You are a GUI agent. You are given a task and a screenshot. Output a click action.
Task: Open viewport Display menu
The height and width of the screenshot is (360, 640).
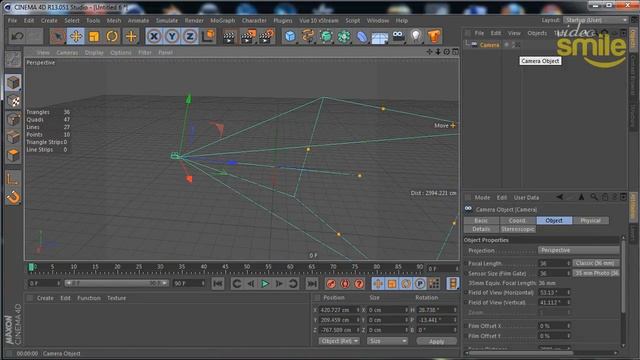(94, 52)
